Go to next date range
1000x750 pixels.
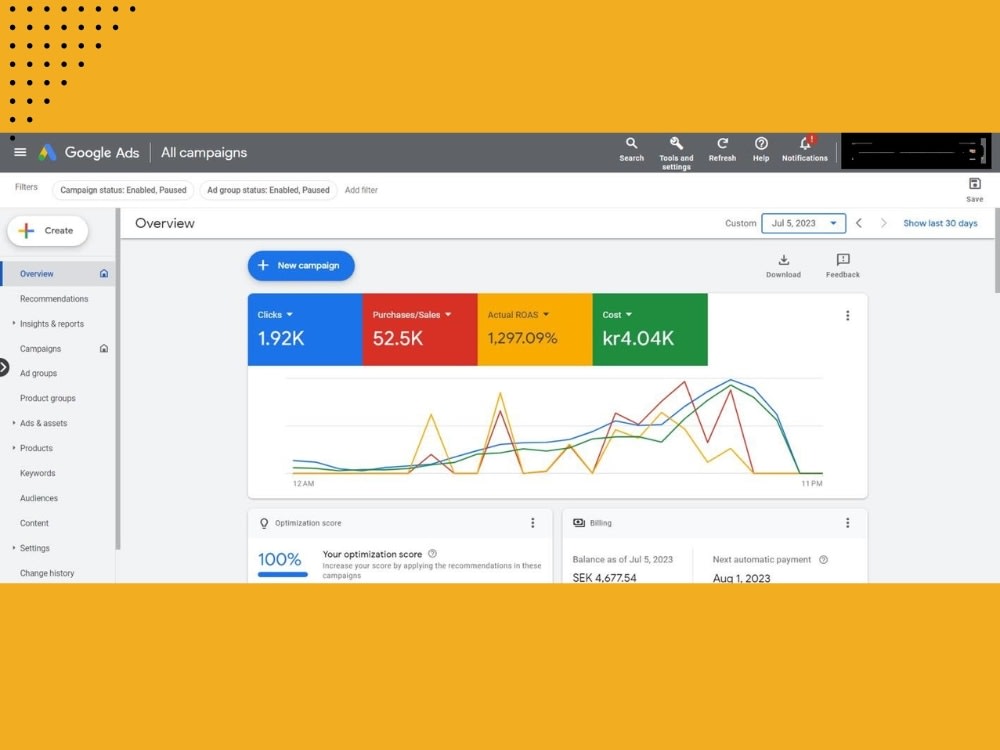[x=883, y=223]
